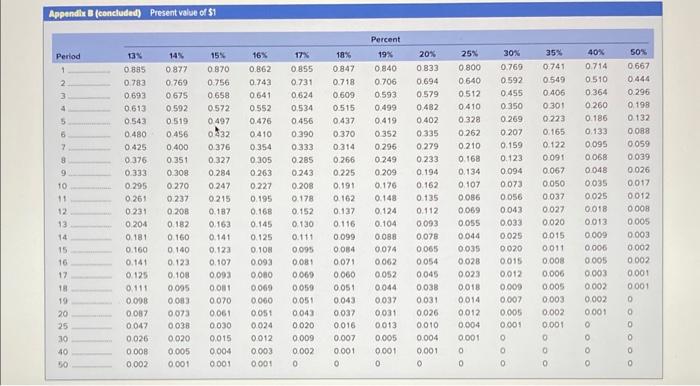This screenshot has height=386, width=700.
Task: Select the Period 25 row label
Action: 63,327
